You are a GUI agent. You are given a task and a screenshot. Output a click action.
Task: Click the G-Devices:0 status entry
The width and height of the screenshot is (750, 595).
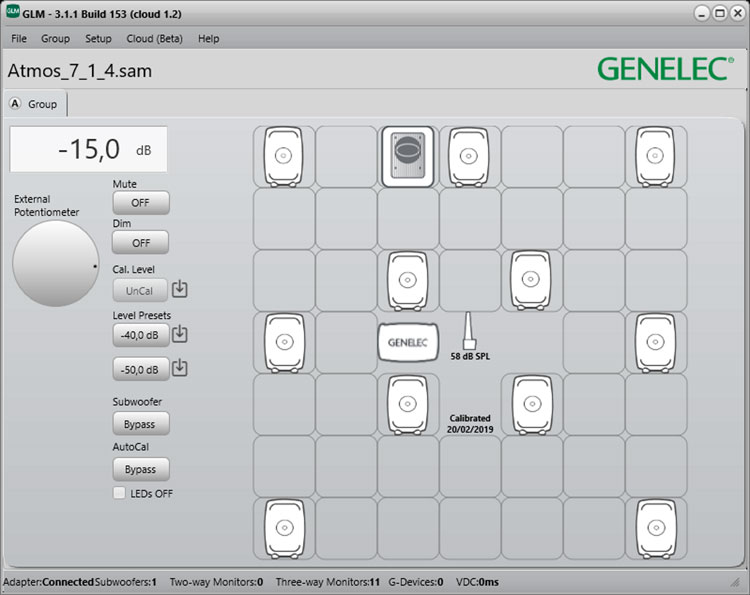click(x=416, y=582)
